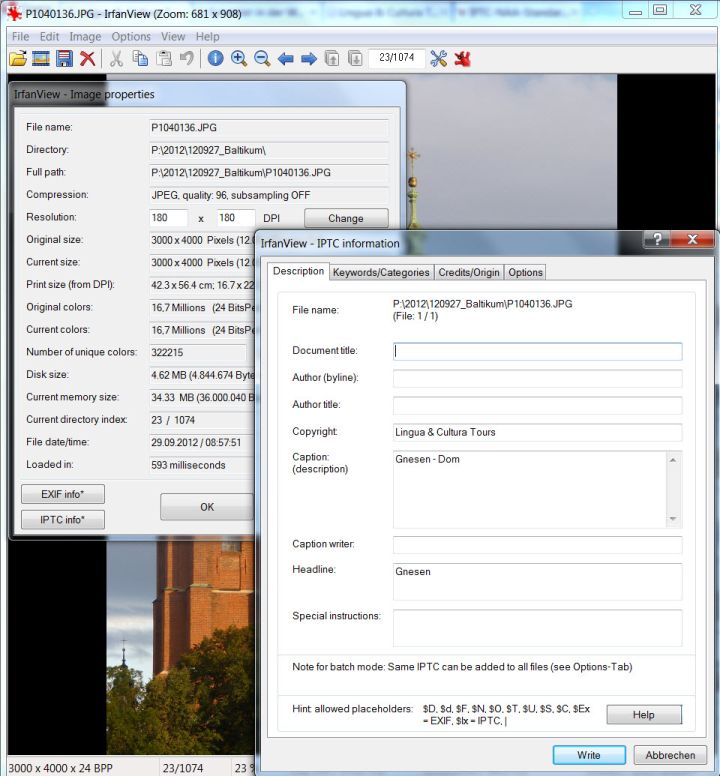Go to previous image with the left arrow
The width and height of the screenshot is (720, 776).
pyautogui.click(x=286, y=59)
